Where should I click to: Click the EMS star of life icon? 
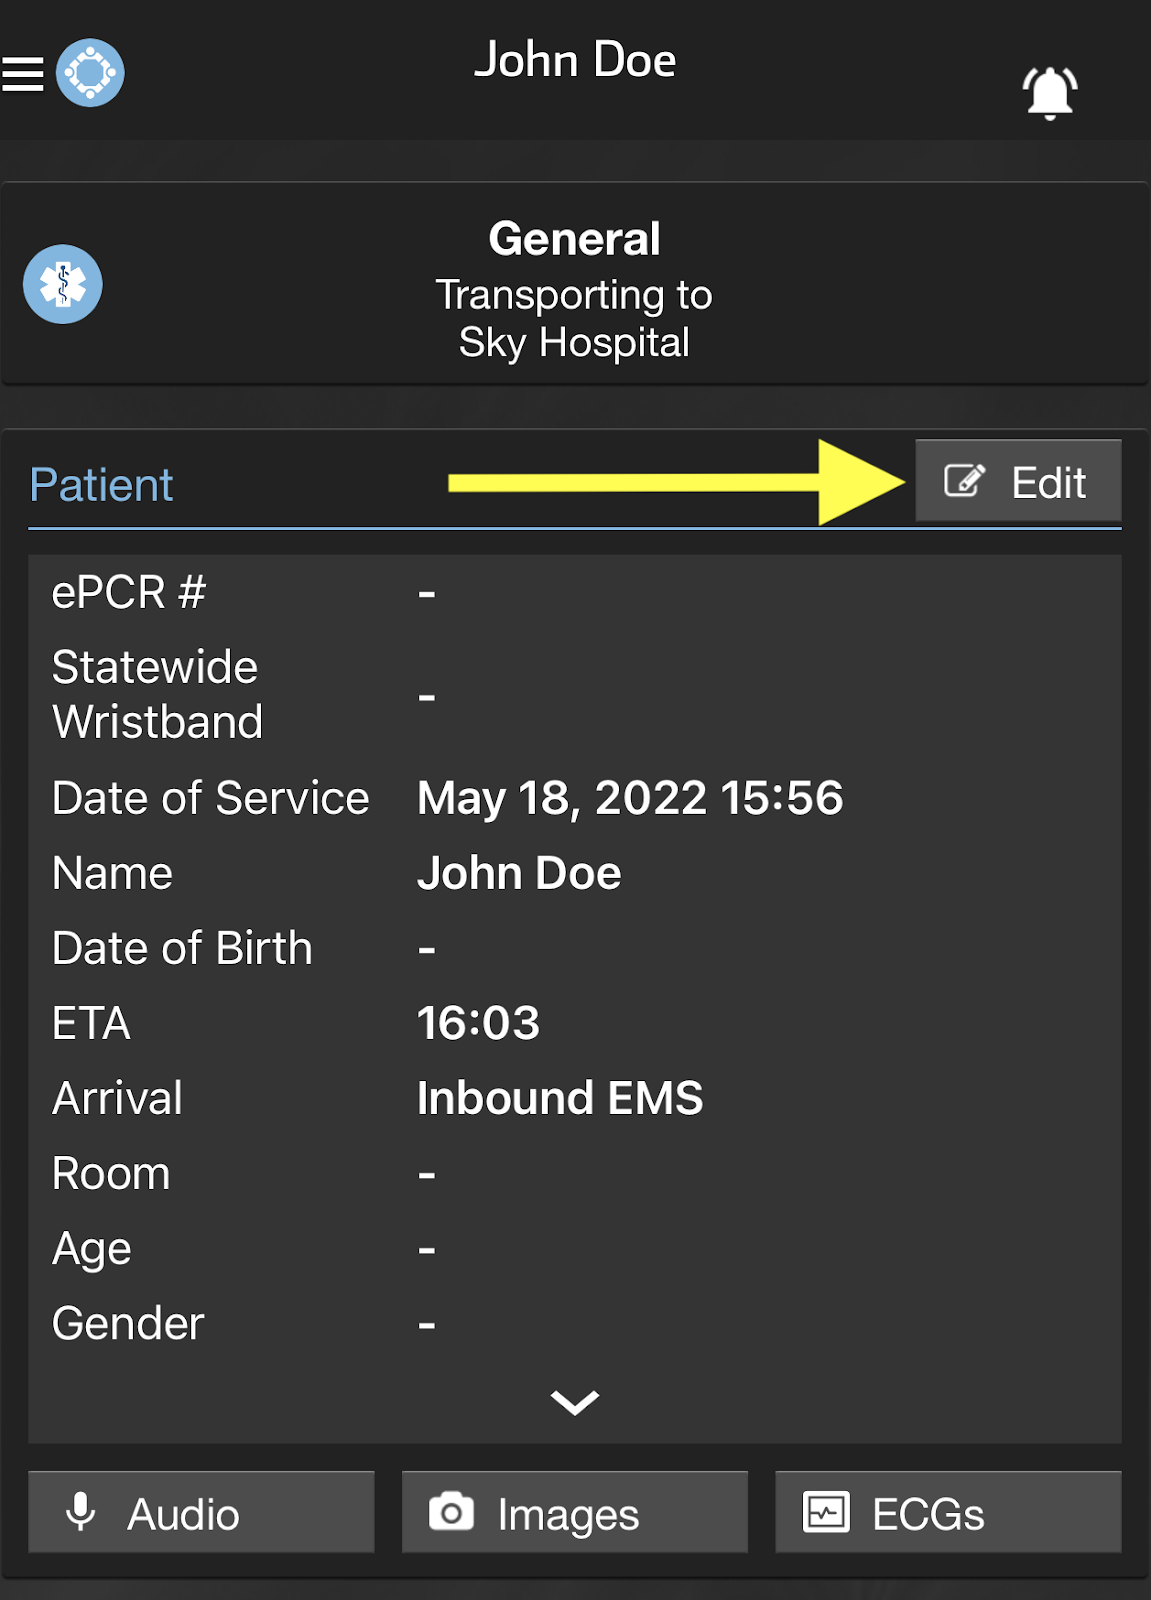pos(63,284)
